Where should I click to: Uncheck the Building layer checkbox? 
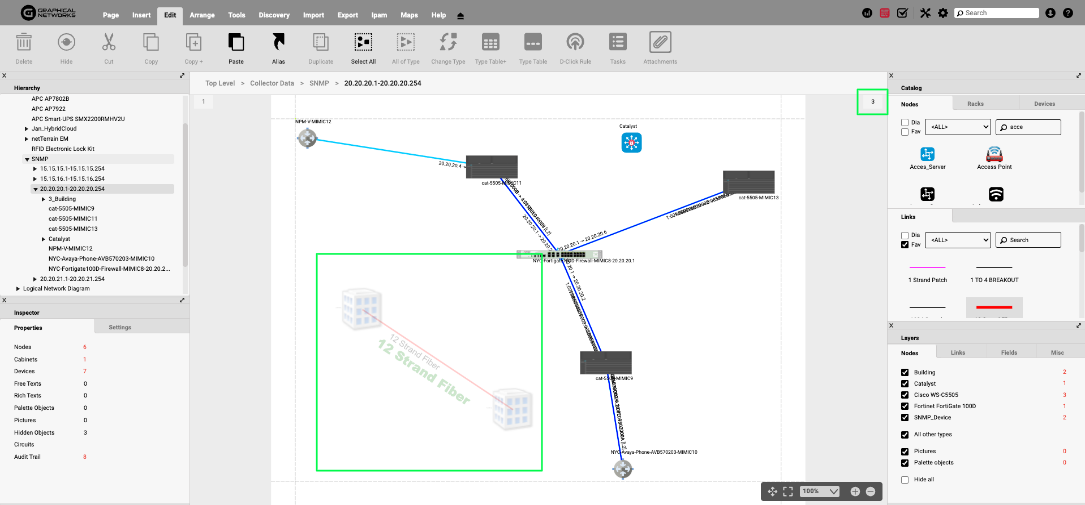(905, 372)
